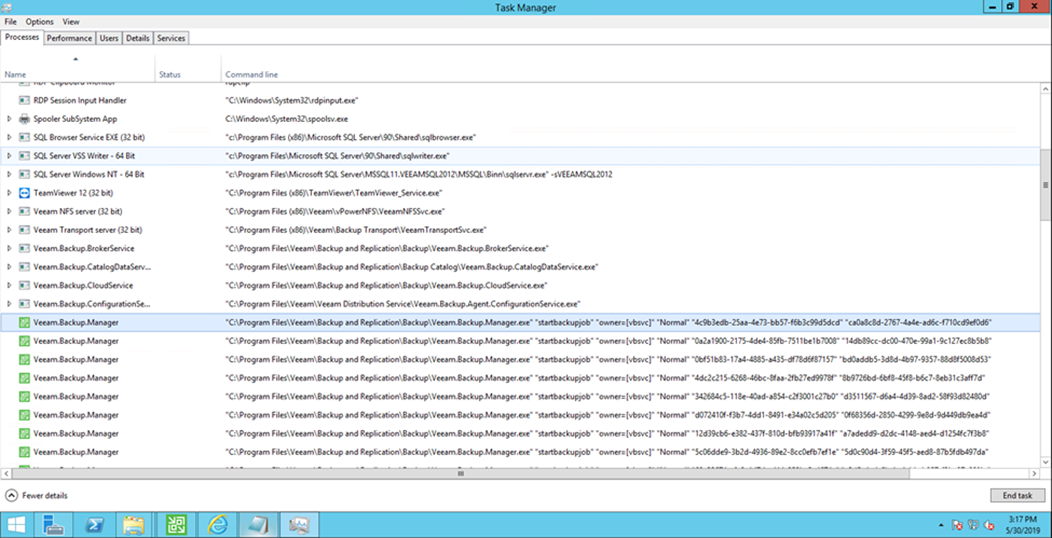
Task: Switch to the Performance tab
Action: point(69,38)
